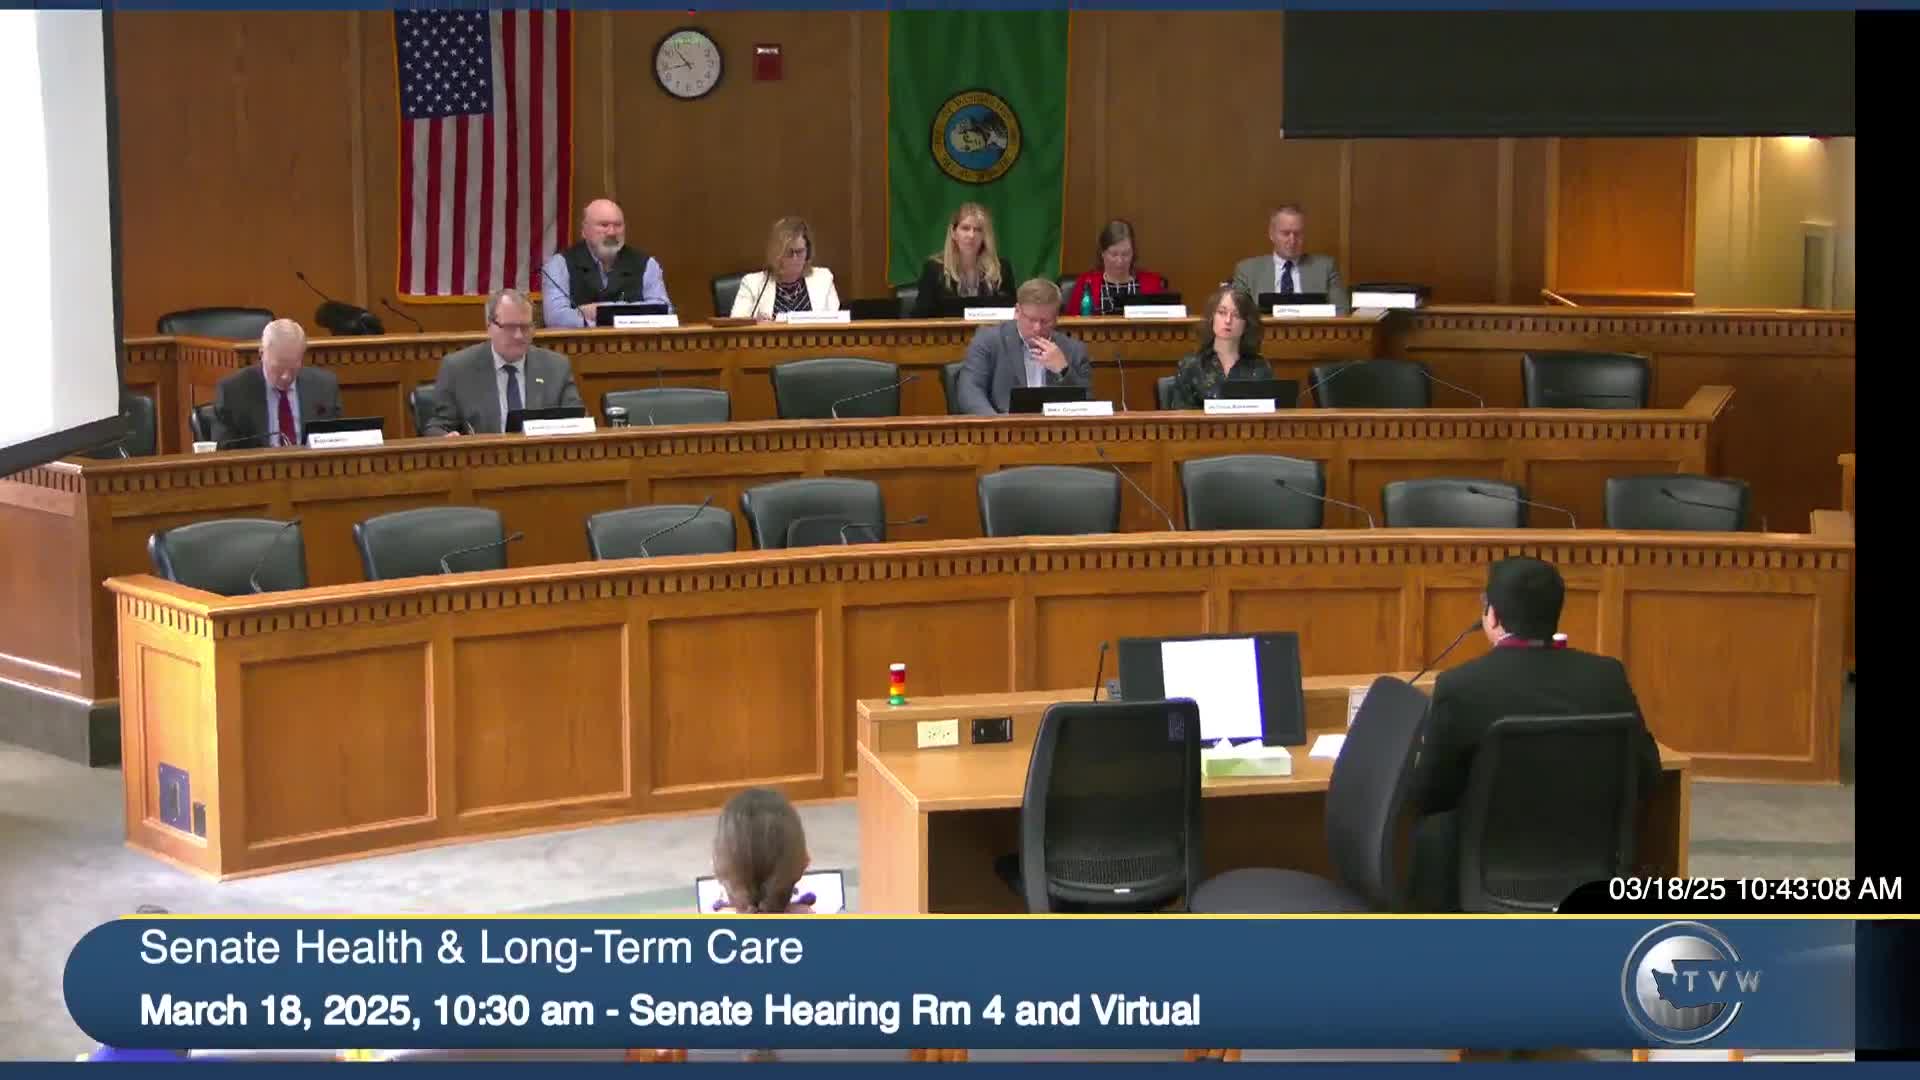Click the TVW logo in the banner
The width and height of the screenshot is (1920, 1080).
tap(1690, 982)
